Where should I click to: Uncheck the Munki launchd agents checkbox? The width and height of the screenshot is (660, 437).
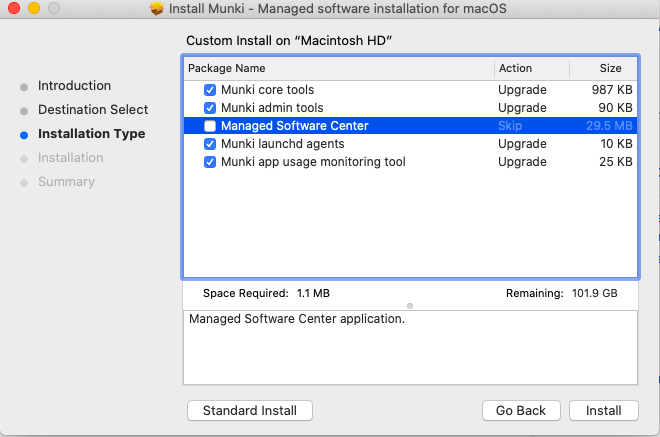pyautogui.click(x=210, y=144)
